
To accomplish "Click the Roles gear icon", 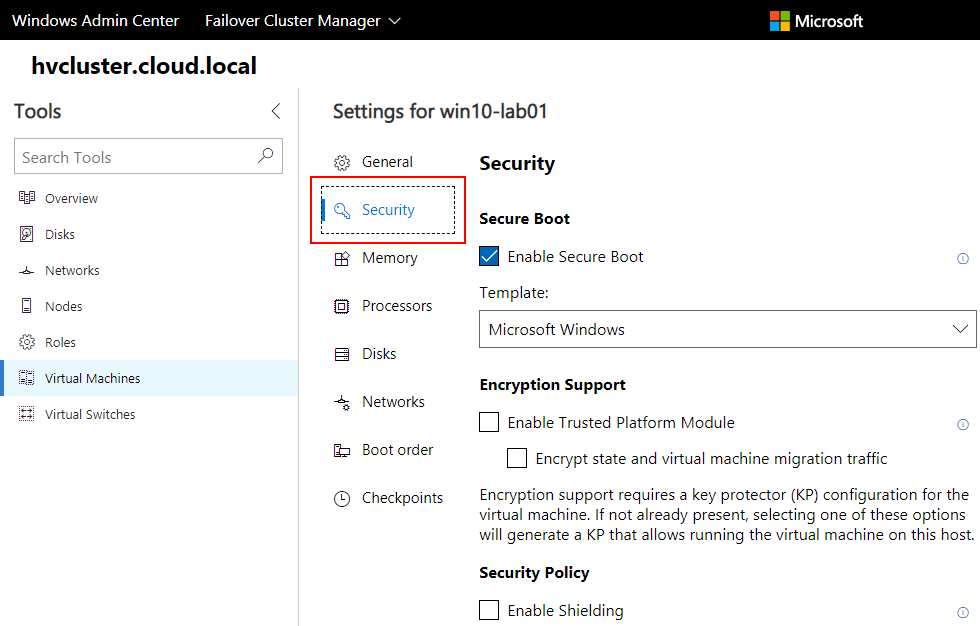I will tap(27, 342).
